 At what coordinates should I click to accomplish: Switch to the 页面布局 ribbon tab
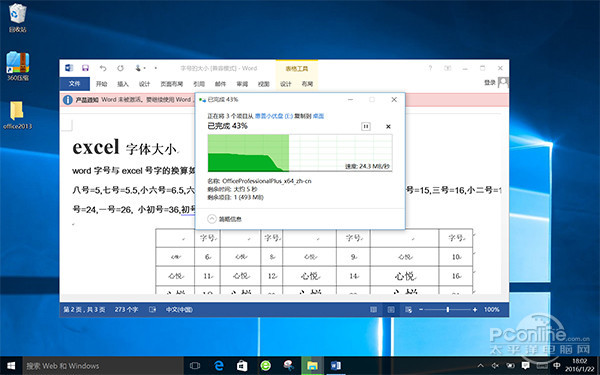pyautogui.click(x=171, y=84)
